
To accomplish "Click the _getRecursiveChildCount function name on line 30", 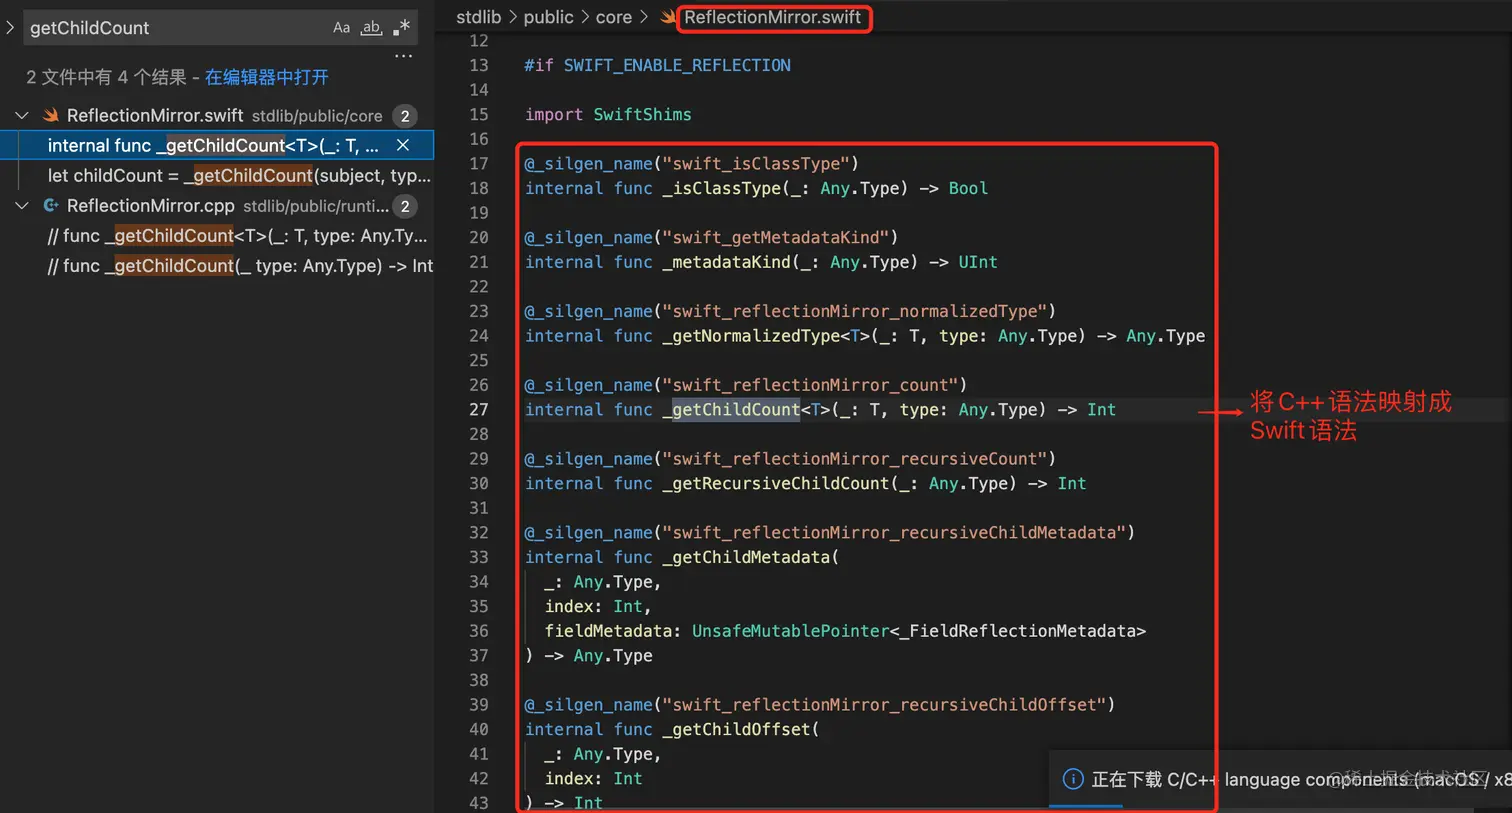I will (x=775, y=484).
